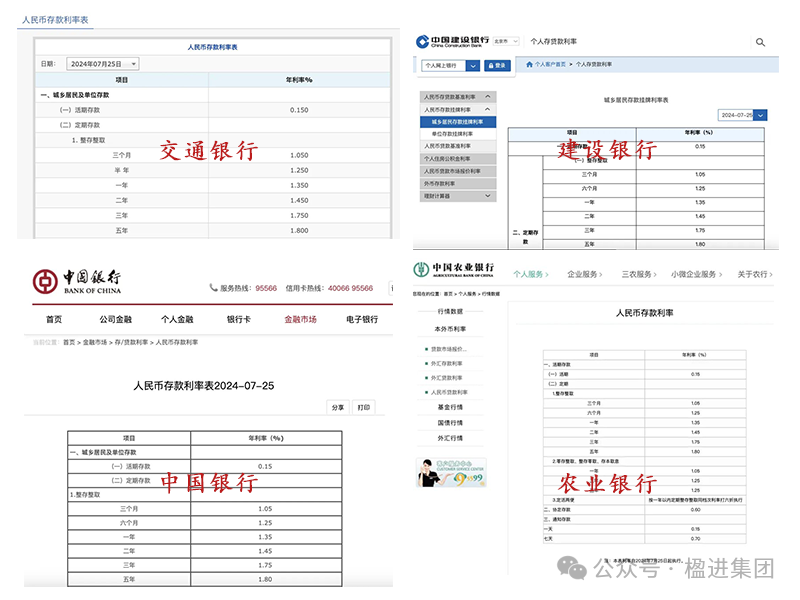This screenshot has width=800, height=600.
Task: Click 金融市场 breadcrumb link on Bank of China
Action: pos(95,342)
